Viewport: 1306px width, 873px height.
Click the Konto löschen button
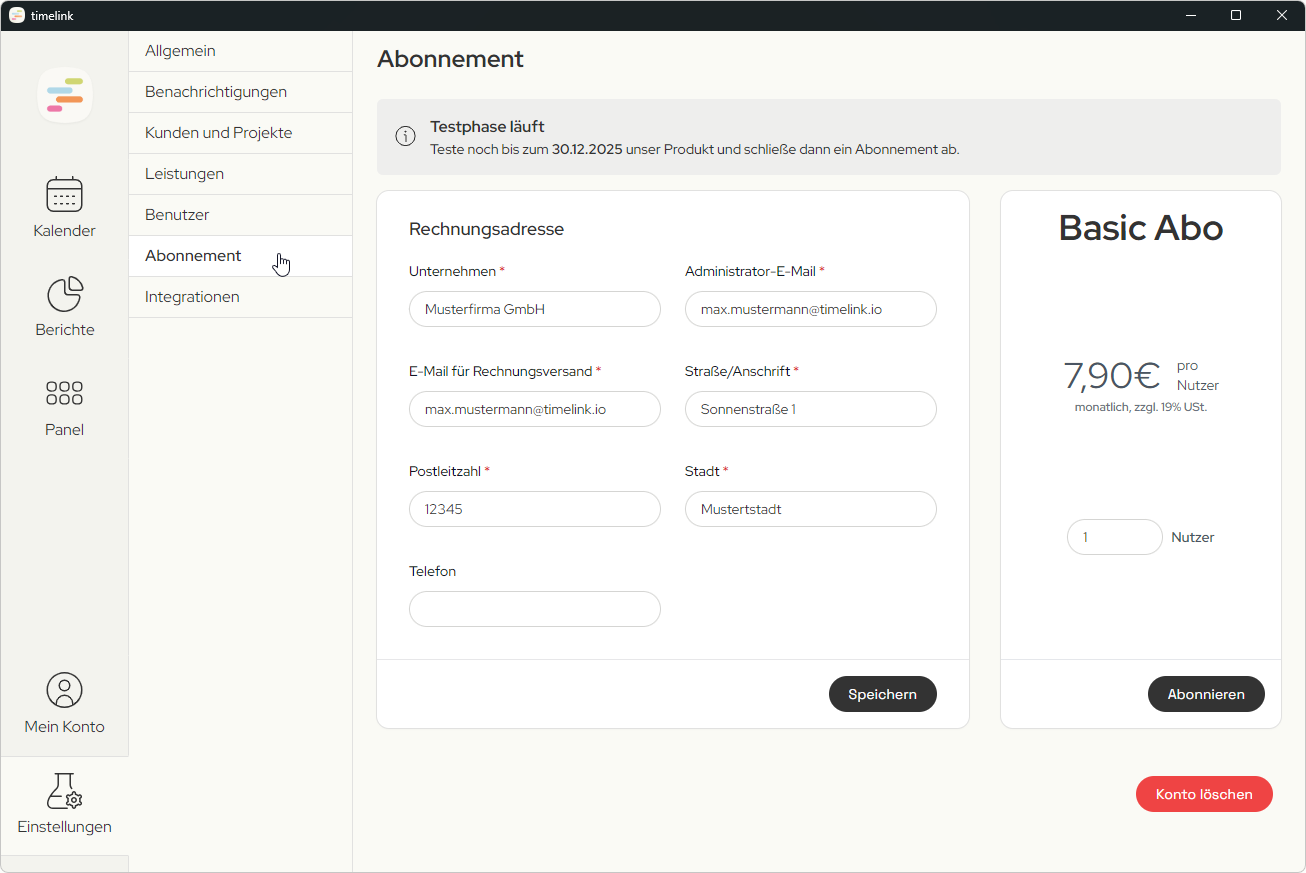pyautogui.click(x=1204, y=794)
